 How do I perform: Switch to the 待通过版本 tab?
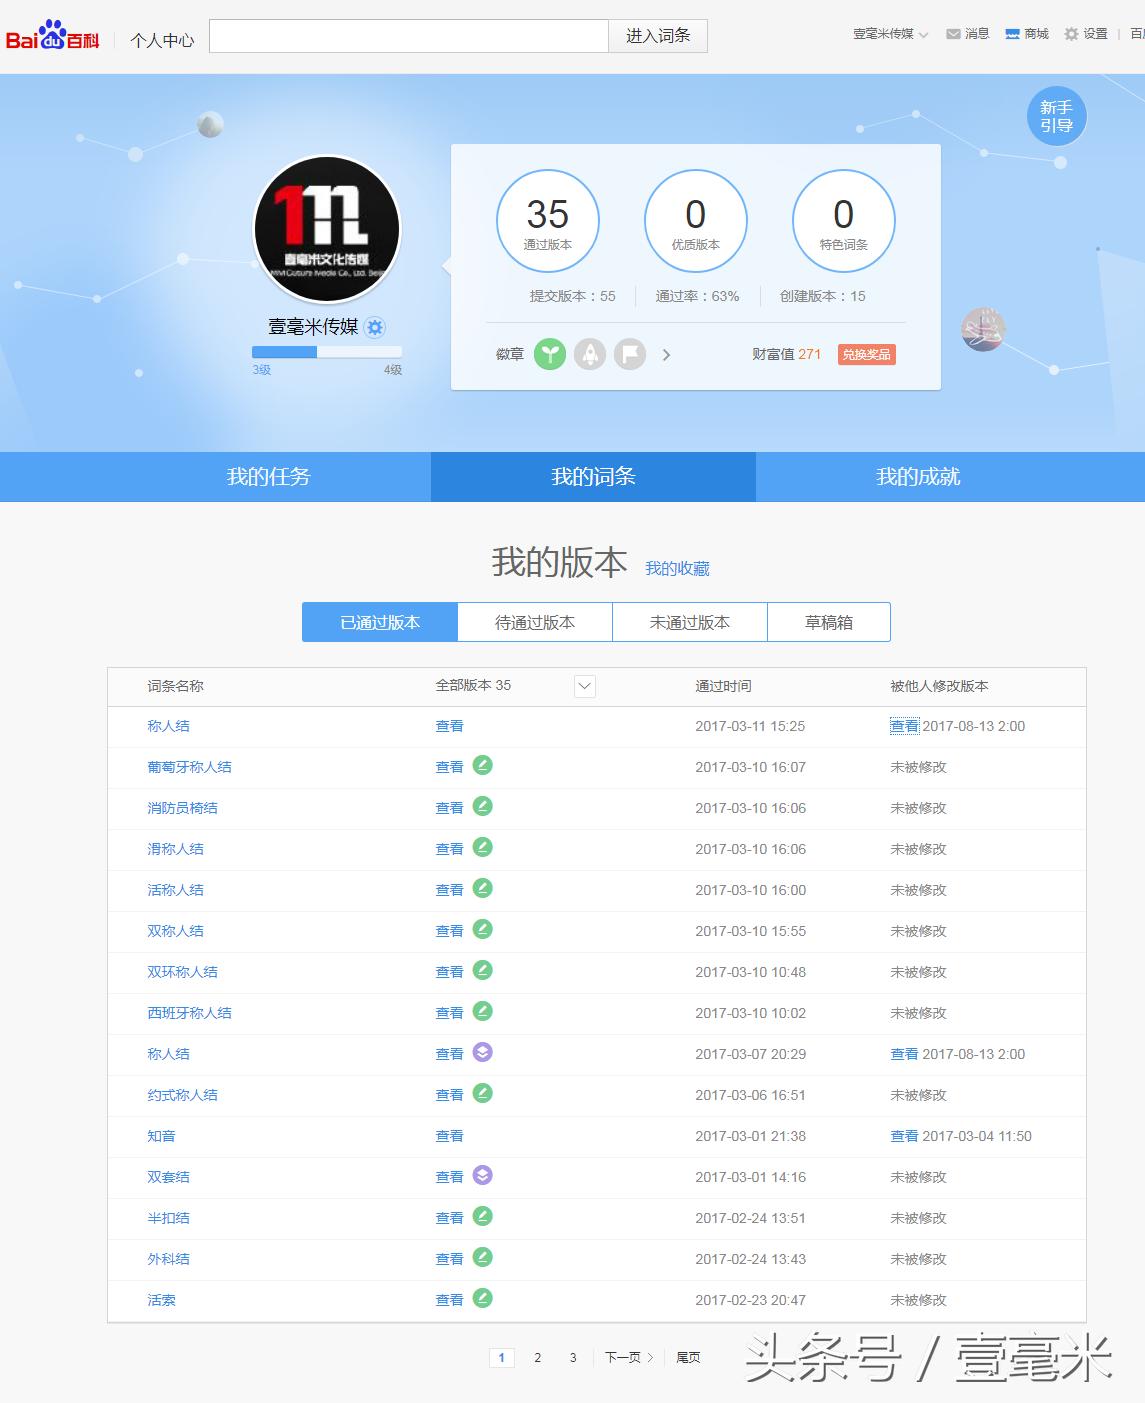click(534, 621)
